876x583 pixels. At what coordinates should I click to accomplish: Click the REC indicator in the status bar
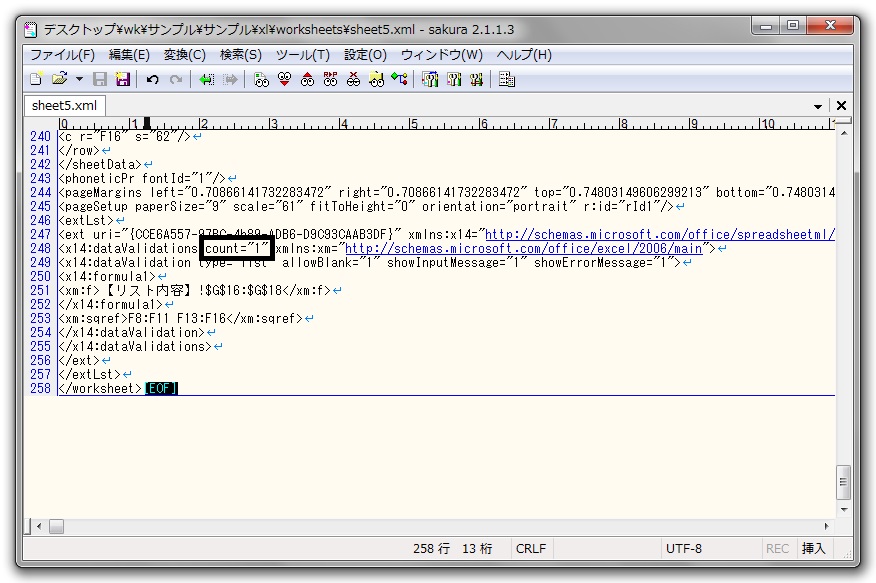click(x=777, y=549)
